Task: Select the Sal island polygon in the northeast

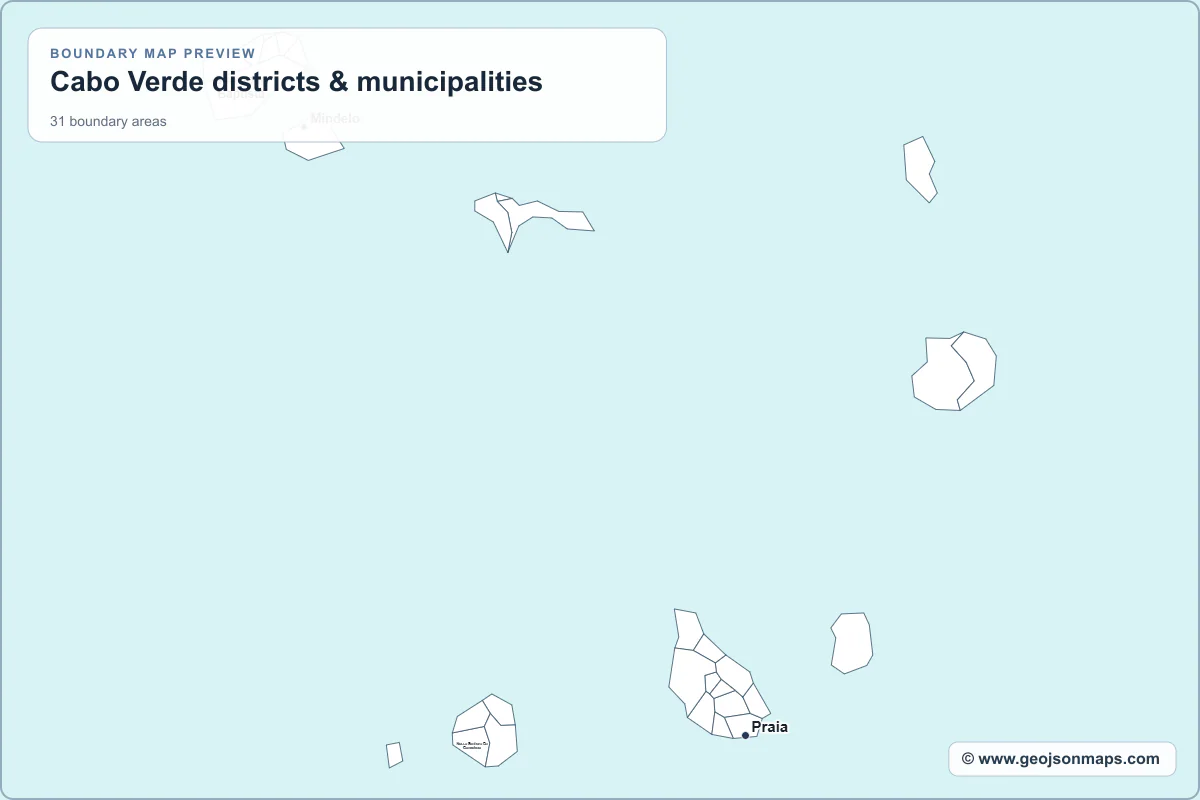Action: [920, 168]
